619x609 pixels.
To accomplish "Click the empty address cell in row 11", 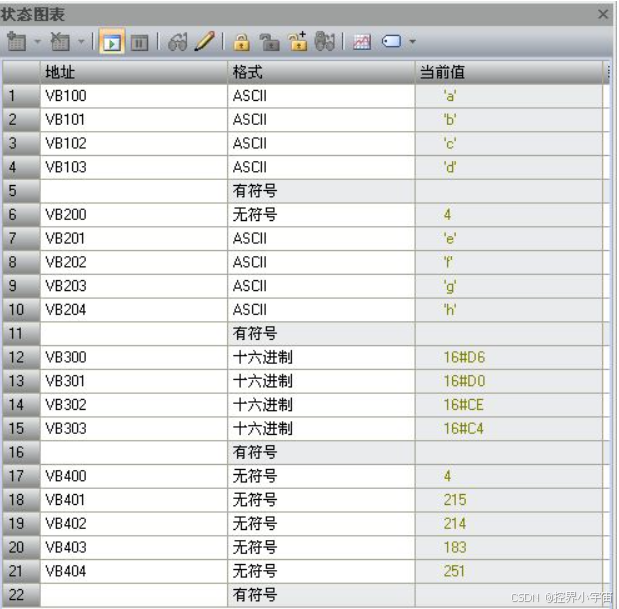I will (x=134, y=334).
